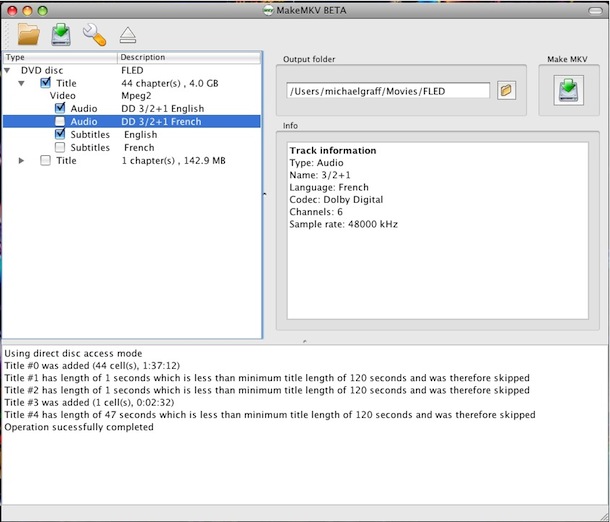The height and width of the screenshot is (522, 610).
Task: Click the Eject disc toolbar icon
Action: 127,36
